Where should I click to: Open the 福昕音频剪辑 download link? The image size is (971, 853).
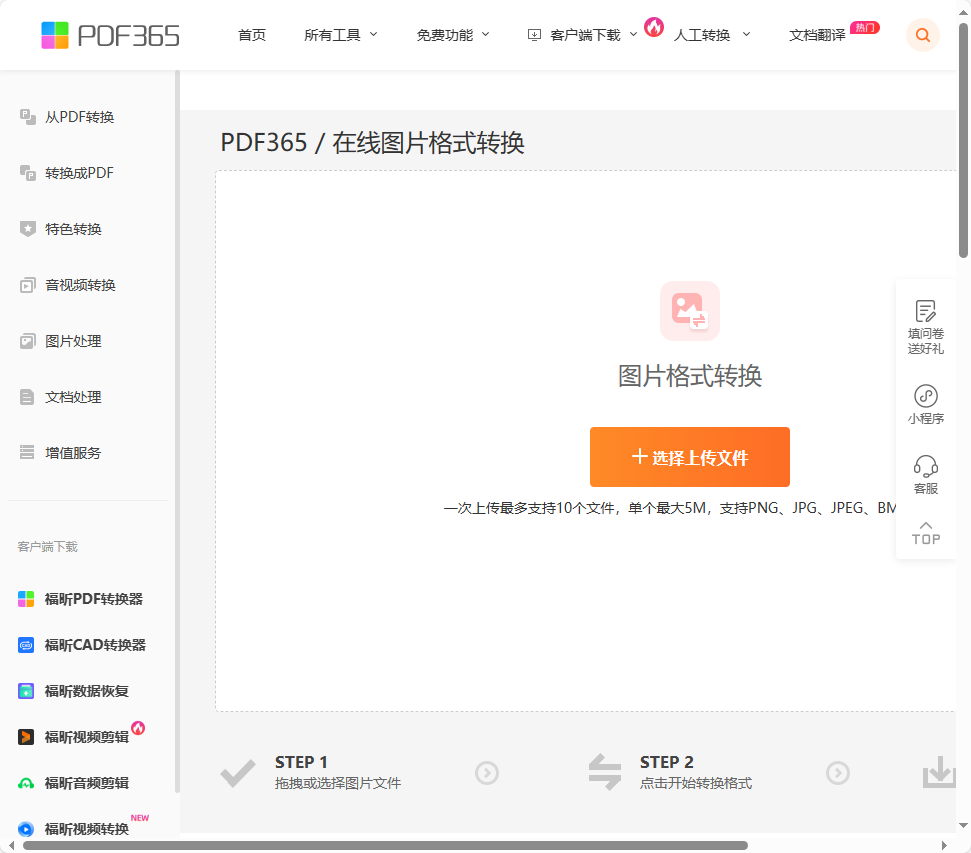coord(87,783)
